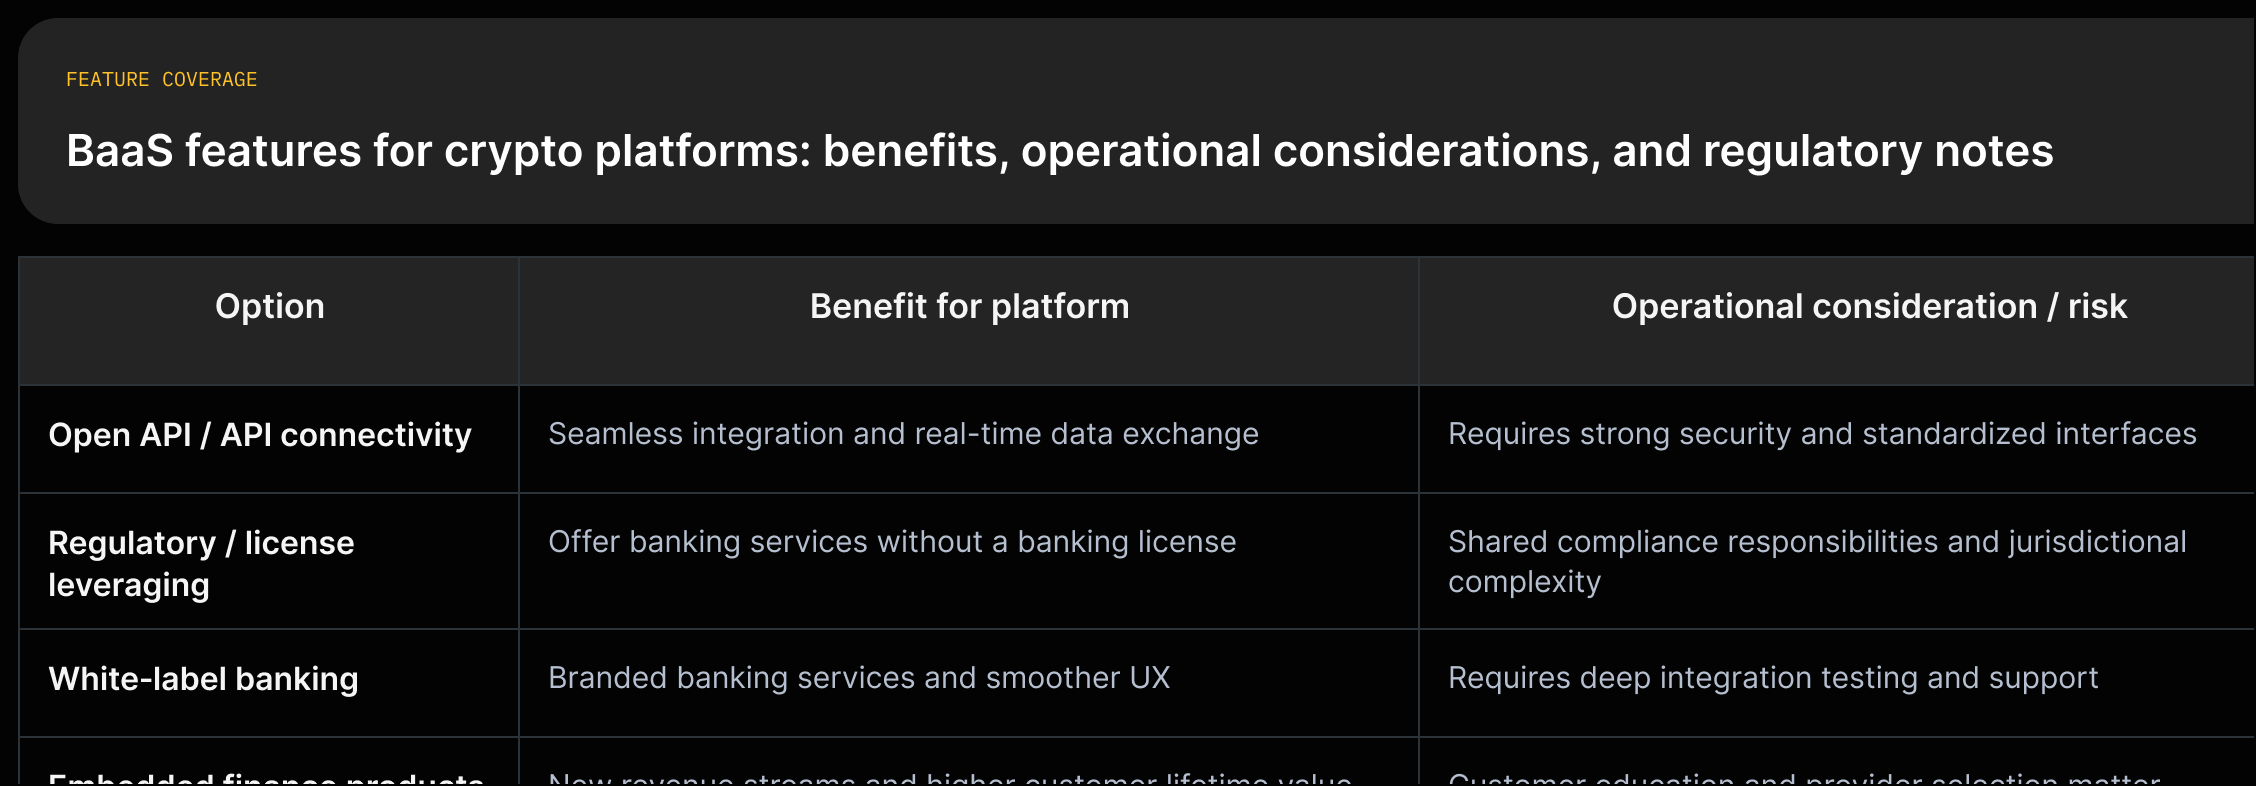Click Customer education and provider selection cell
Image resolution: width=2256 pixels, height=786 pixels.
1804,778
